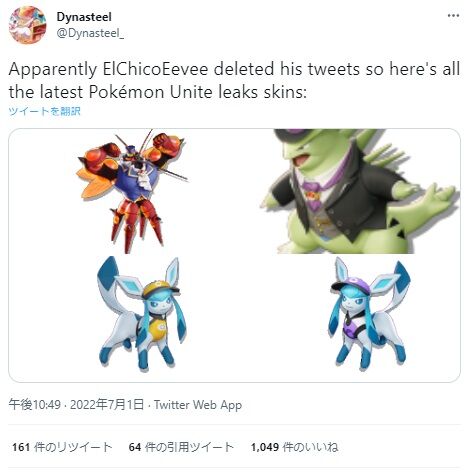Click the @Dynasteel_ handle
This screenshot has width=474, height=476.
(x=90, y=34)
